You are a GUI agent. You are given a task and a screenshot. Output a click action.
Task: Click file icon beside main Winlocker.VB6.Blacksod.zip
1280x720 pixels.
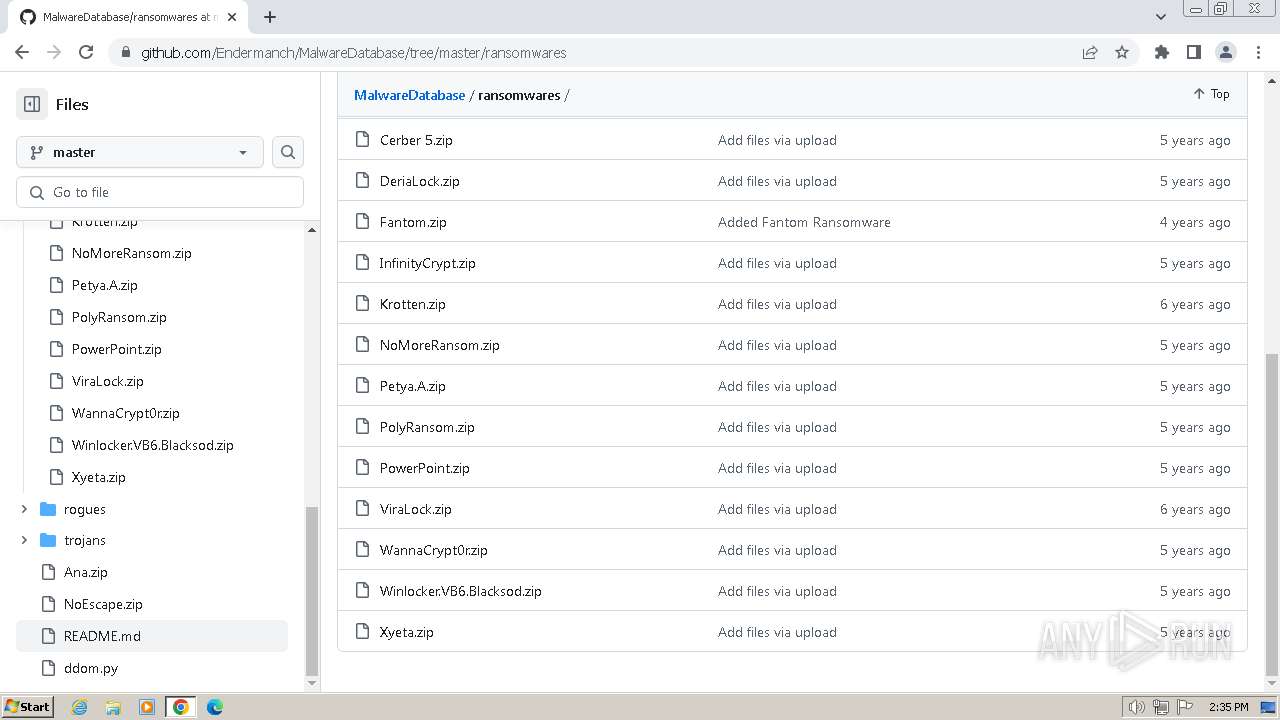[x=363, y=591]
